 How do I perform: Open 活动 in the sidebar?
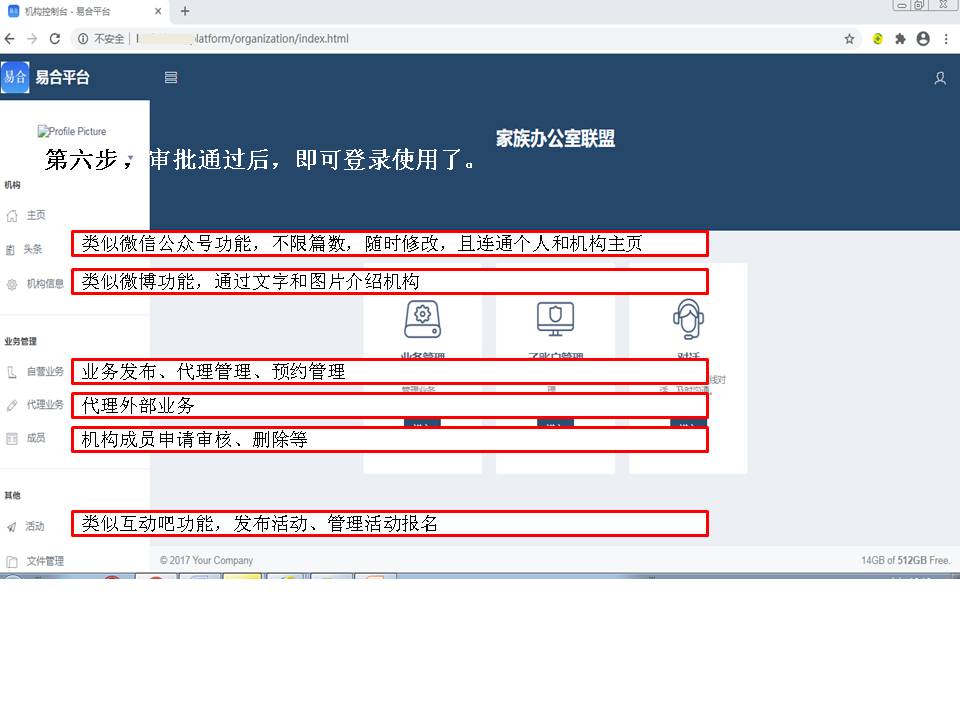click(x=35, y=526)
